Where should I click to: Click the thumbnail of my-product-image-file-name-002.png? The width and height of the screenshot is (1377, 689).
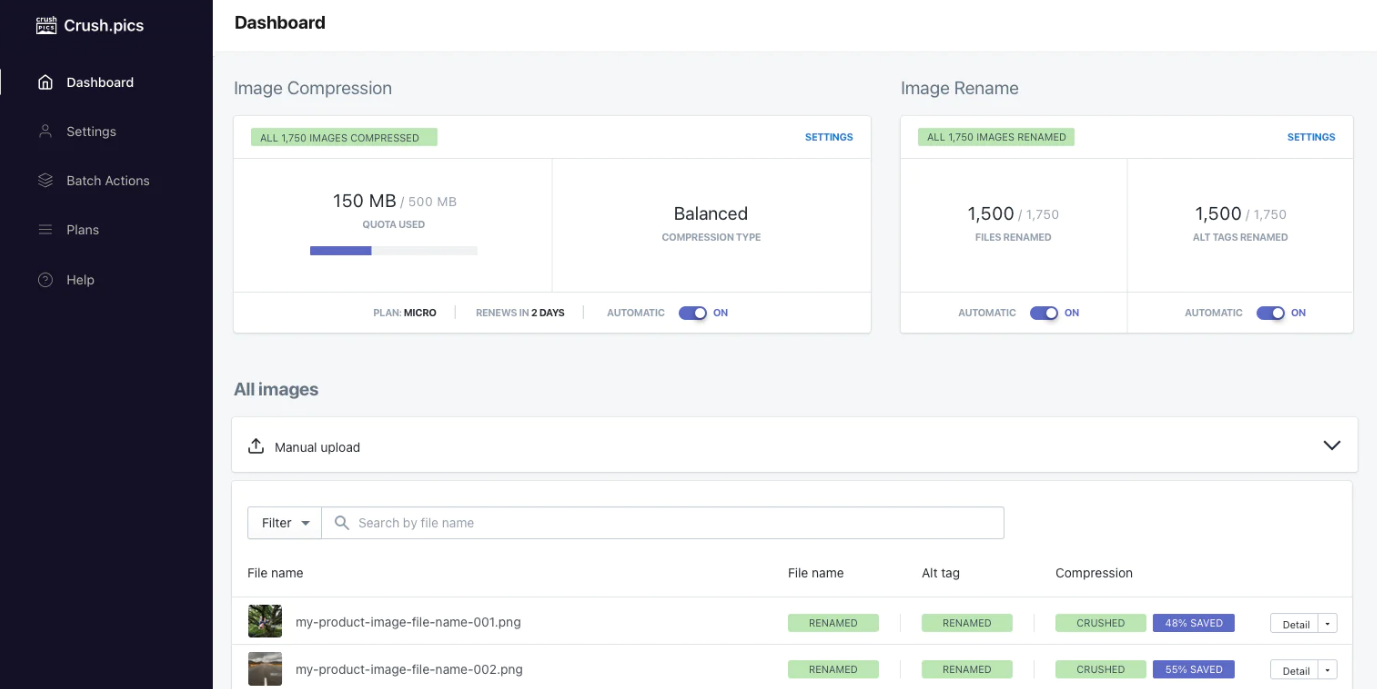click(x=264, y=668)
